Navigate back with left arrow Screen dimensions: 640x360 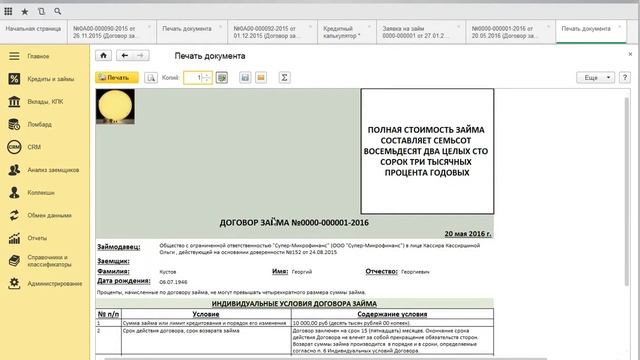coord(125,56)
